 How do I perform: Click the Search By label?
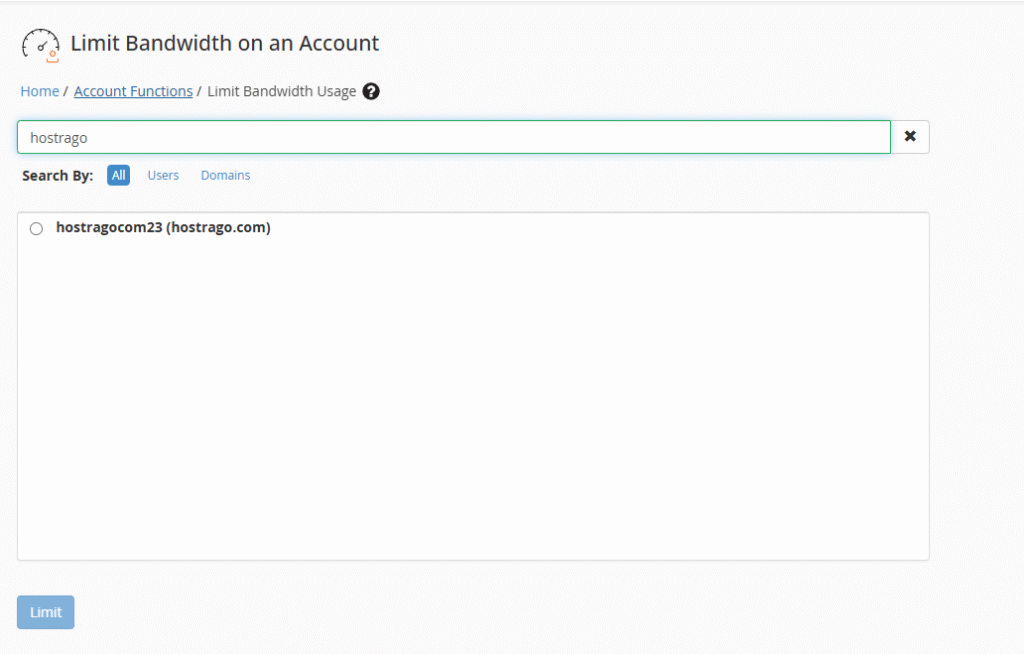(57, 176)
